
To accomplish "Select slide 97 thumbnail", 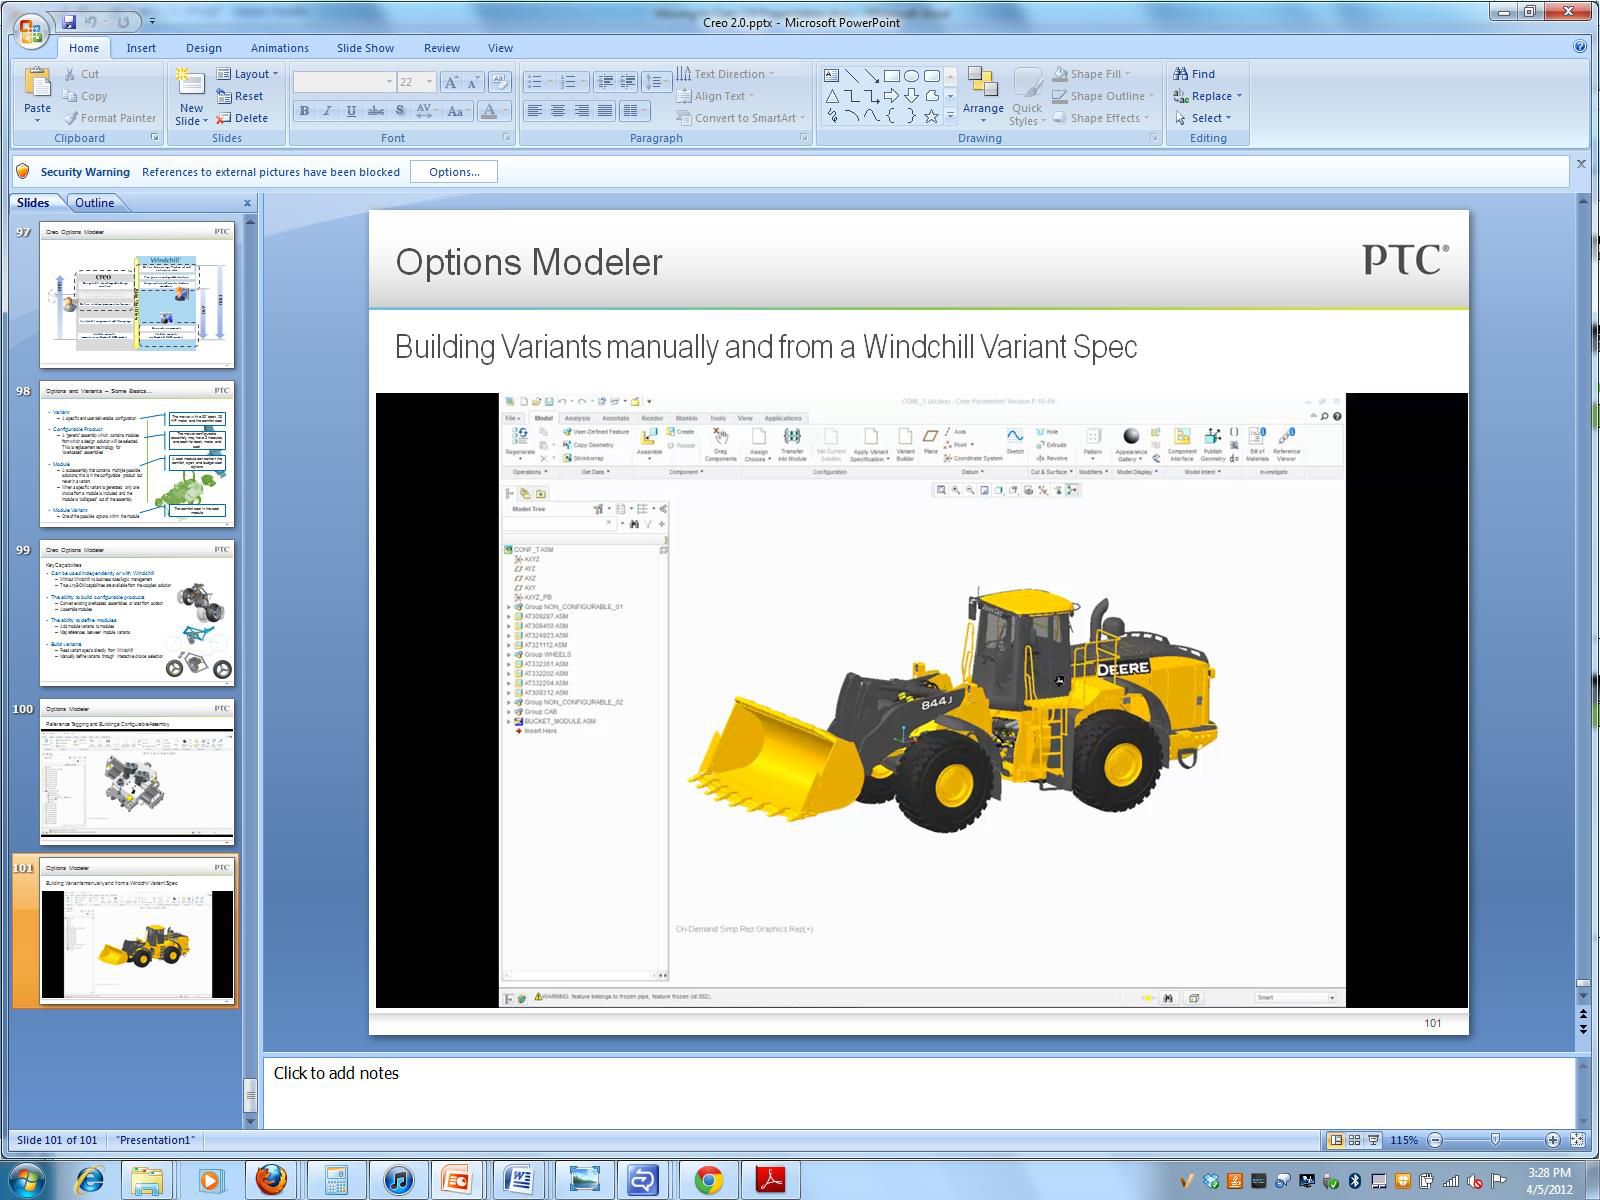I will 137,295.
